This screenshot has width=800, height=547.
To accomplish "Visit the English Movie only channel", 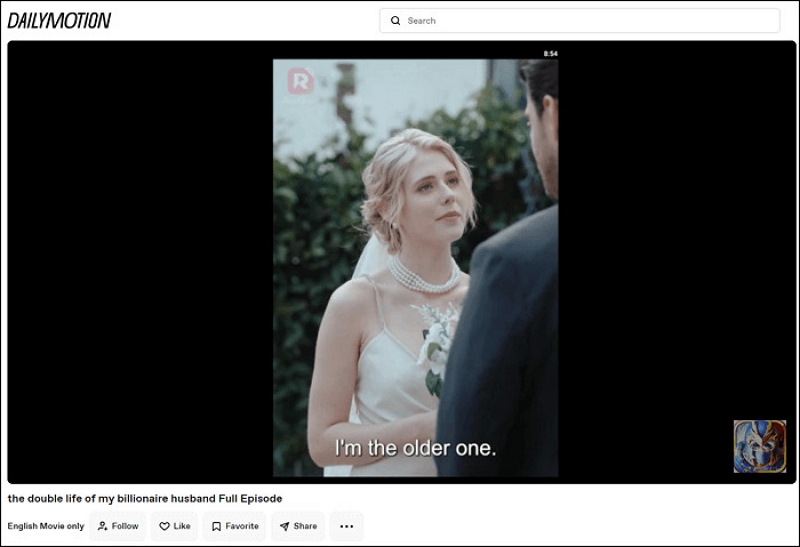I will pyautogui.click(x=45, y=526).
